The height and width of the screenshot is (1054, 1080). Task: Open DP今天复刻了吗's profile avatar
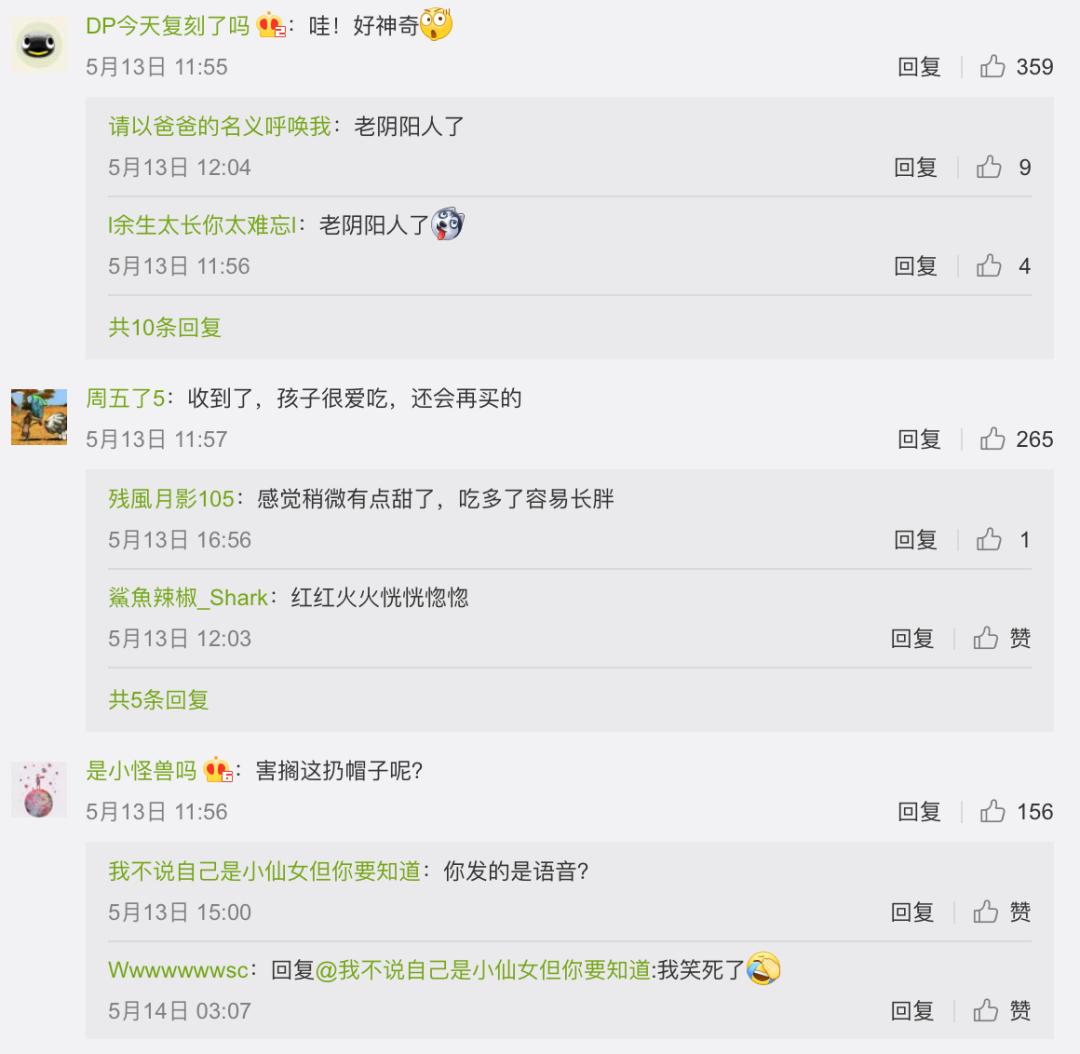39,45
